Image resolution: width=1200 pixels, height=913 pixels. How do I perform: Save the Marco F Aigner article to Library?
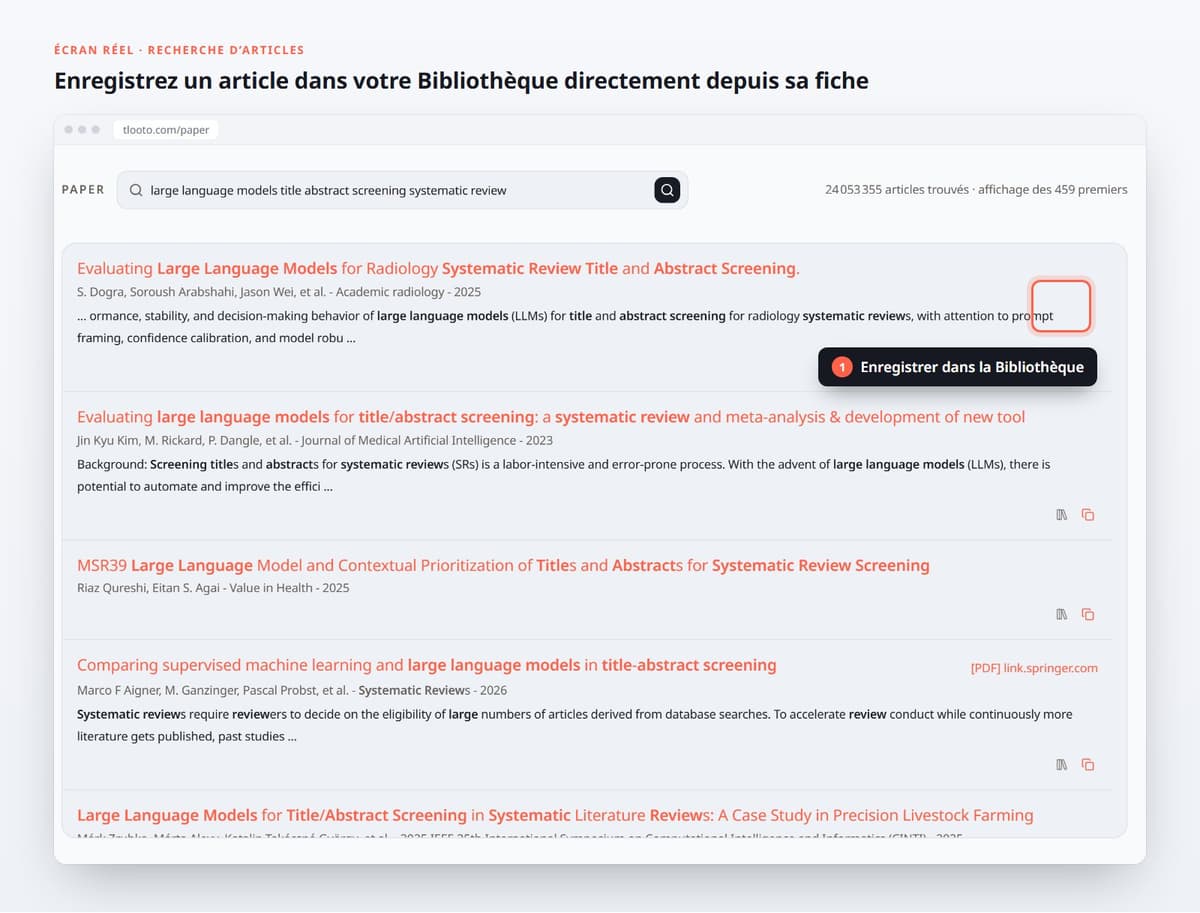point(1062,765)
